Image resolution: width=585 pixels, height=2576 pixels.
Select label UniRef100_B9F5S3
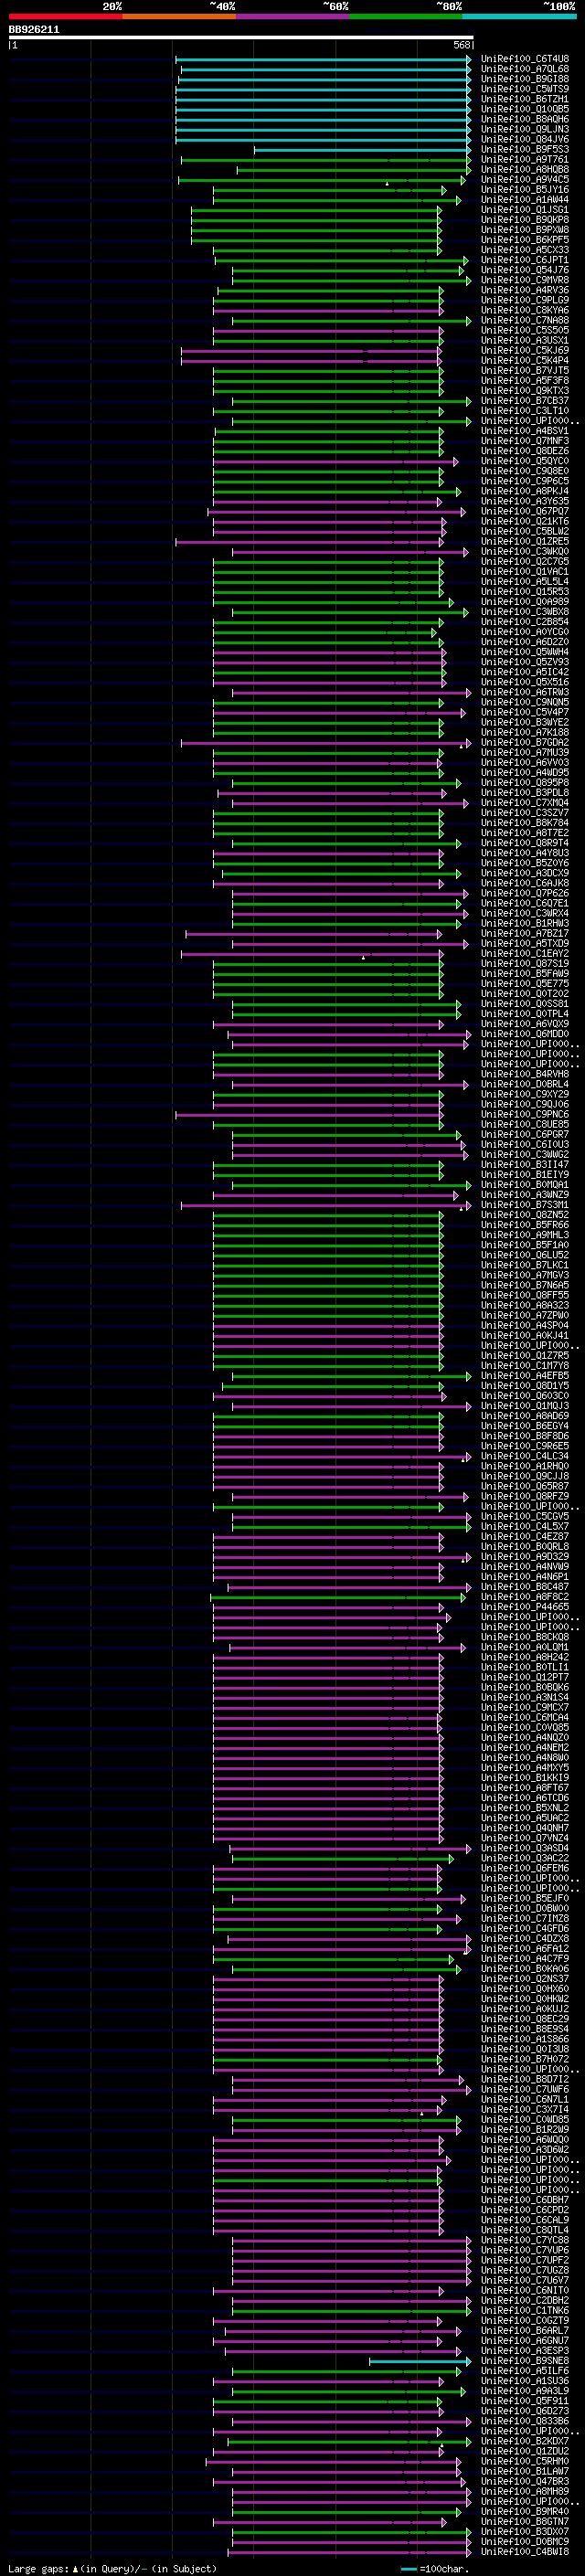pos(525,149)
